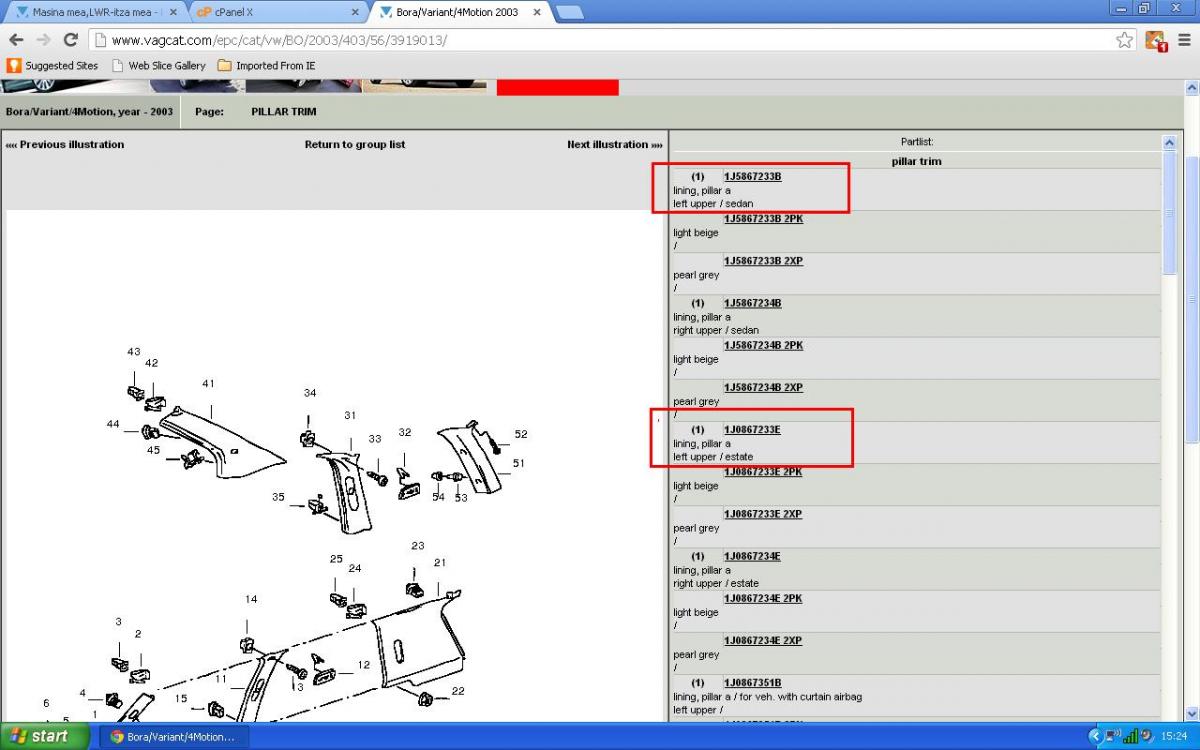The width and height of the screenshot is (1200, 750).
Task: Open the Imported From IE bookmarks folder
Action: pyautogui.click(x=266, y=66)
